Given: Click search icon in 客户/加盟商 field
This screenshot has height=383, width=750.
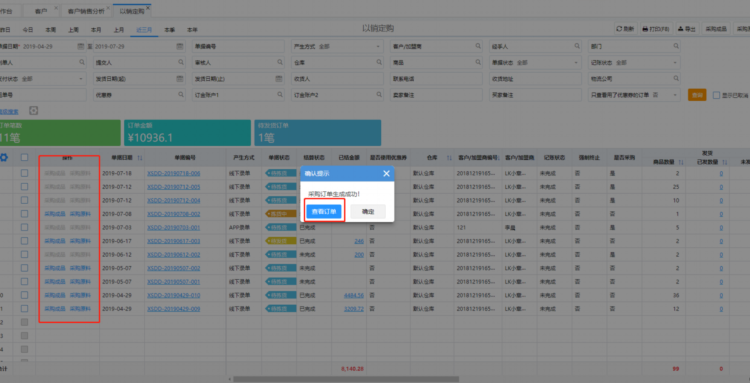Looking at the screenshot, I should click(x=478, y=46).
